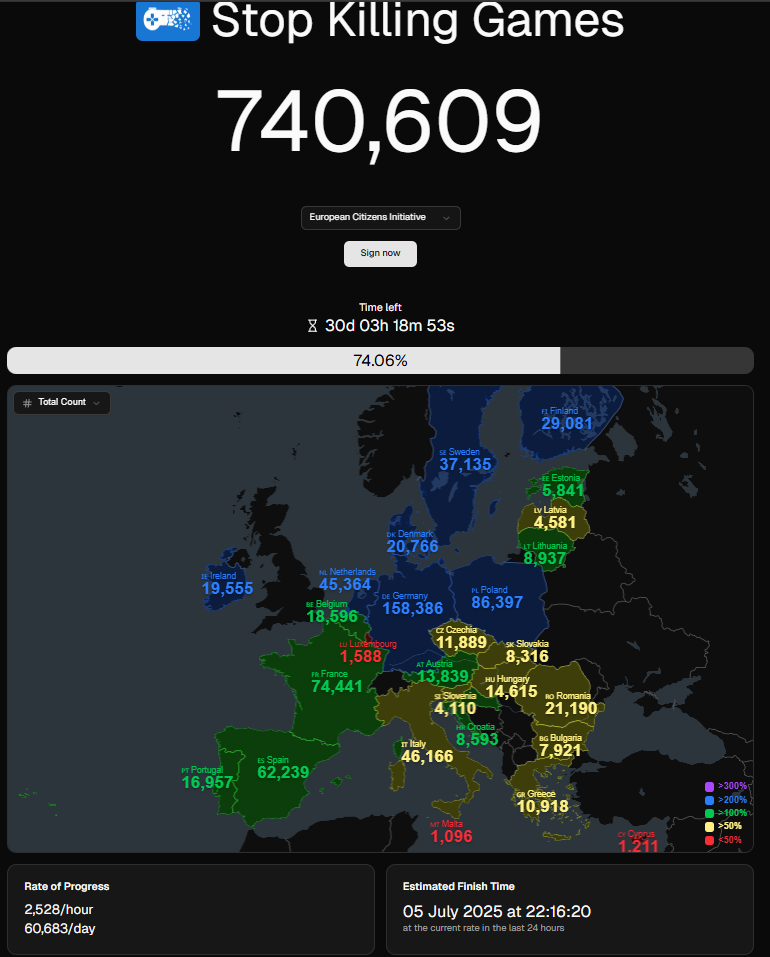Click Lithuania's 8,937 count on map
The height and width of the screenshot is (957, 770).
pyautogui.click(x=545, y=558)
